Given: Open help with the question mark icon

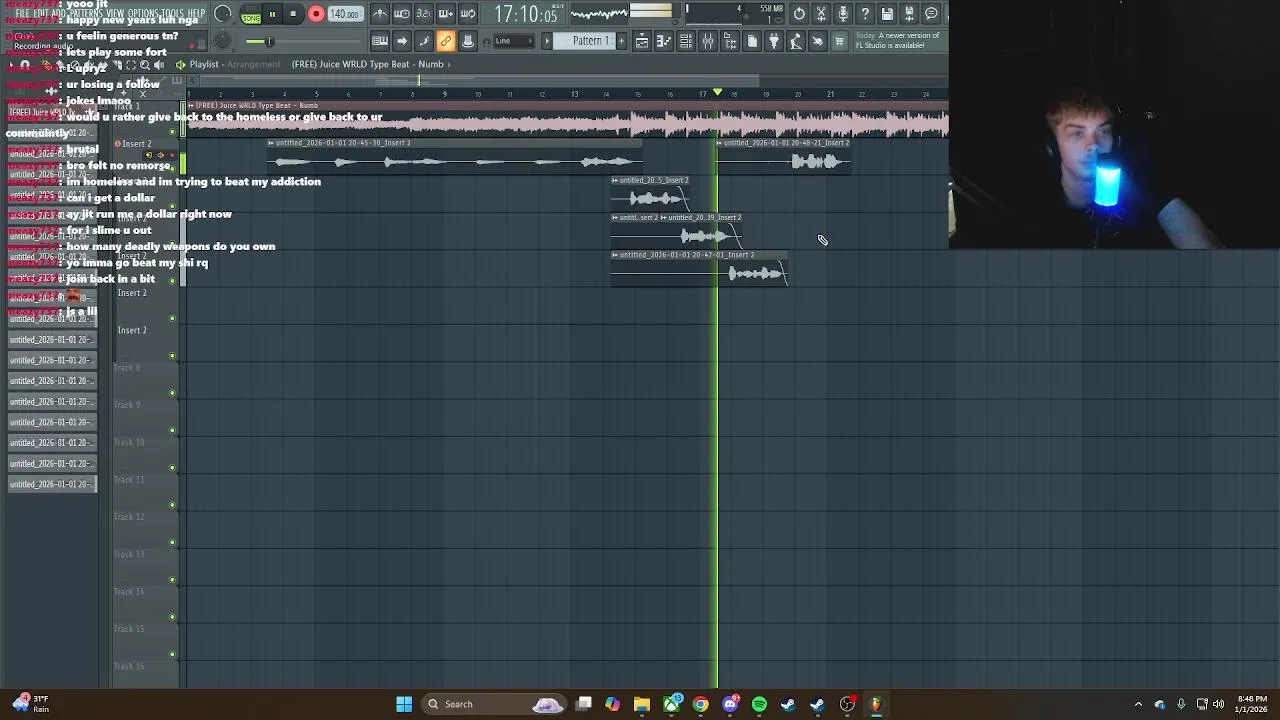Looking at the screenshot, I should [865, 13].
